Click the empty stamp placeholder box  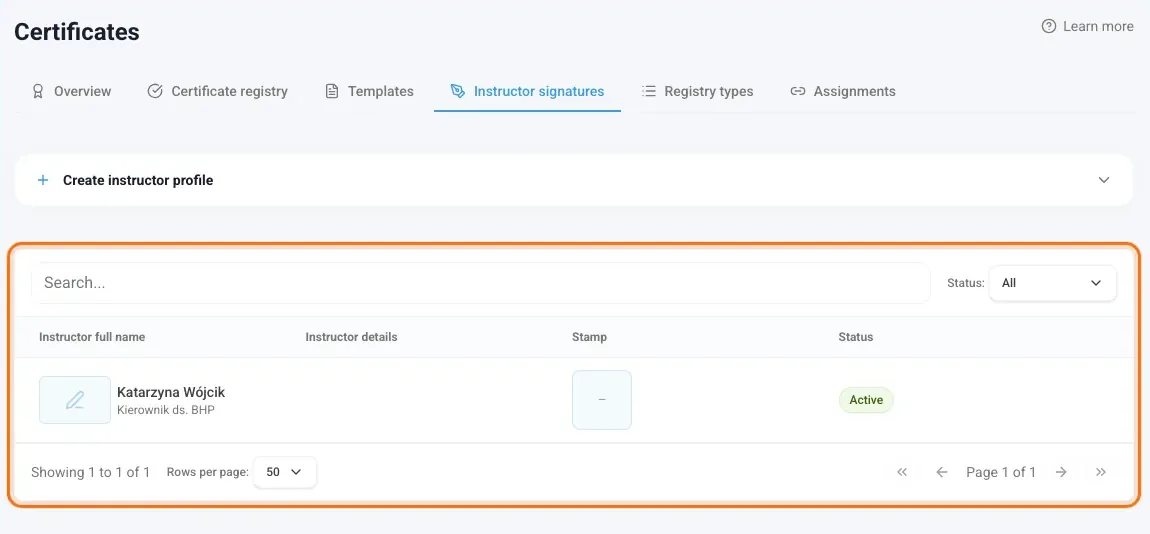(x=601, y=400)
